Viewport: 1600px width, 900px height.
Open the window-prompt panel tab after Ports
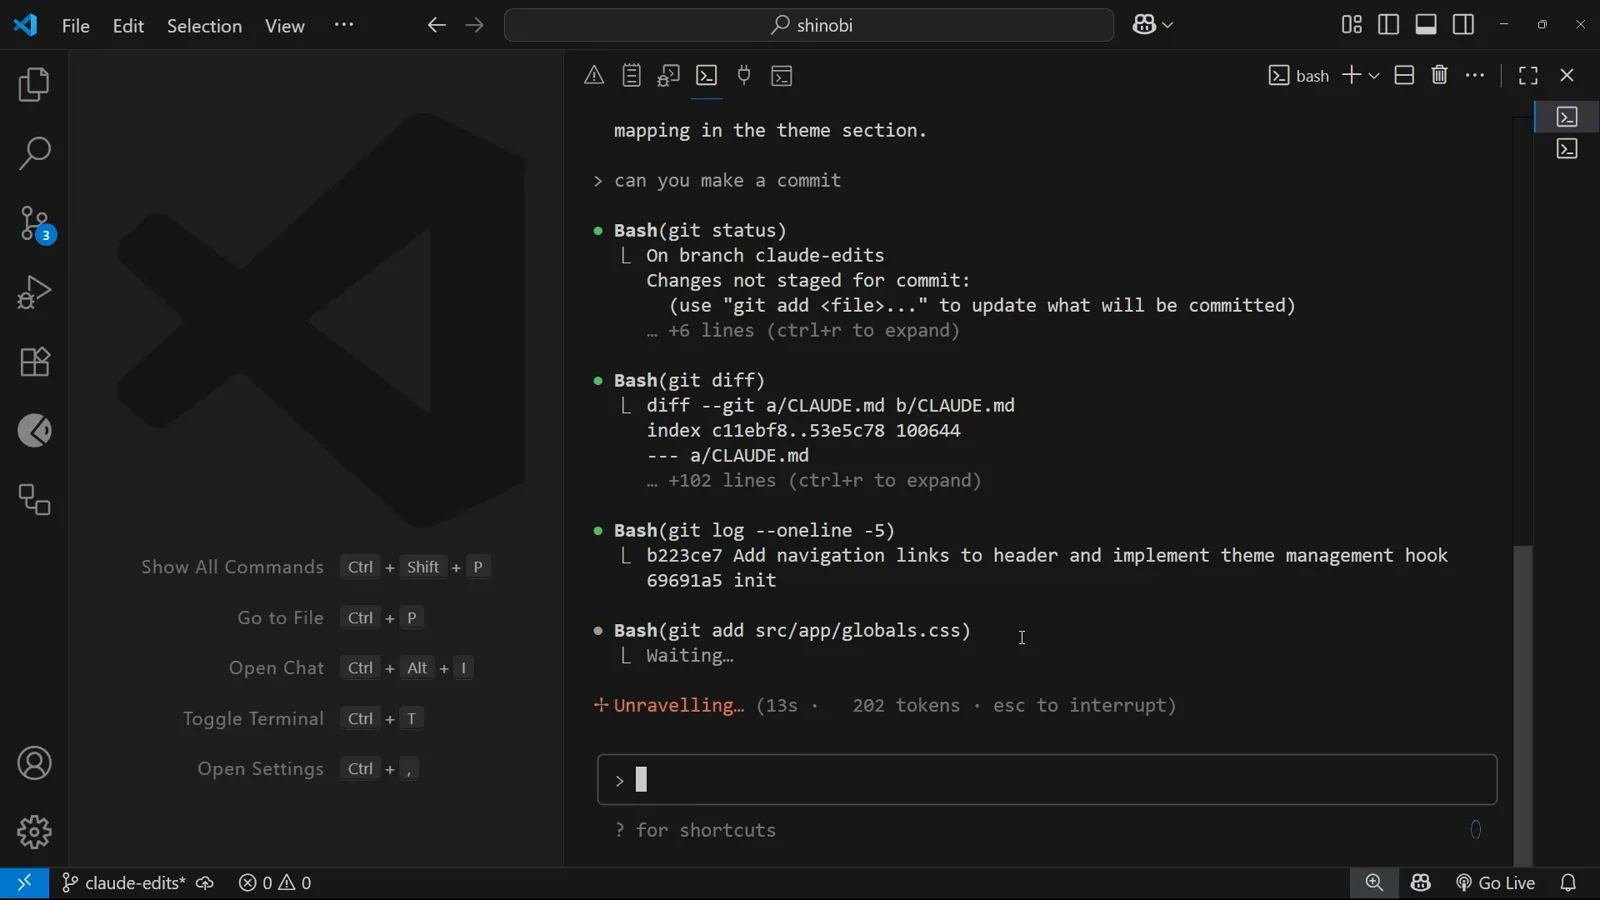click(782, 75)
